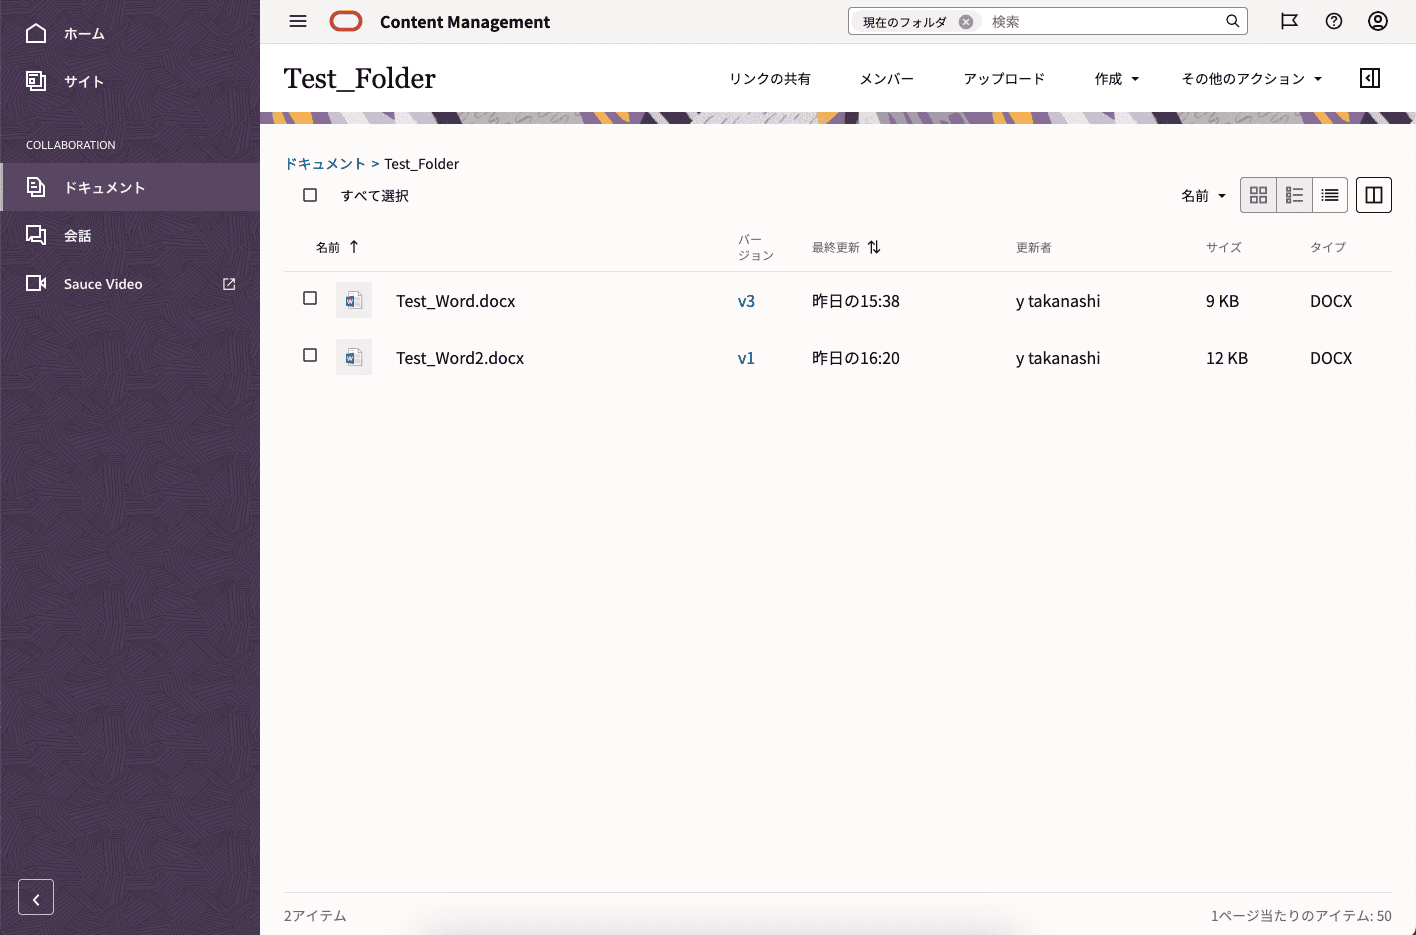The height and width of the screenshot is (935, 1416).
Task: Open the navigation hamburger menu
Action: (297, 21)
